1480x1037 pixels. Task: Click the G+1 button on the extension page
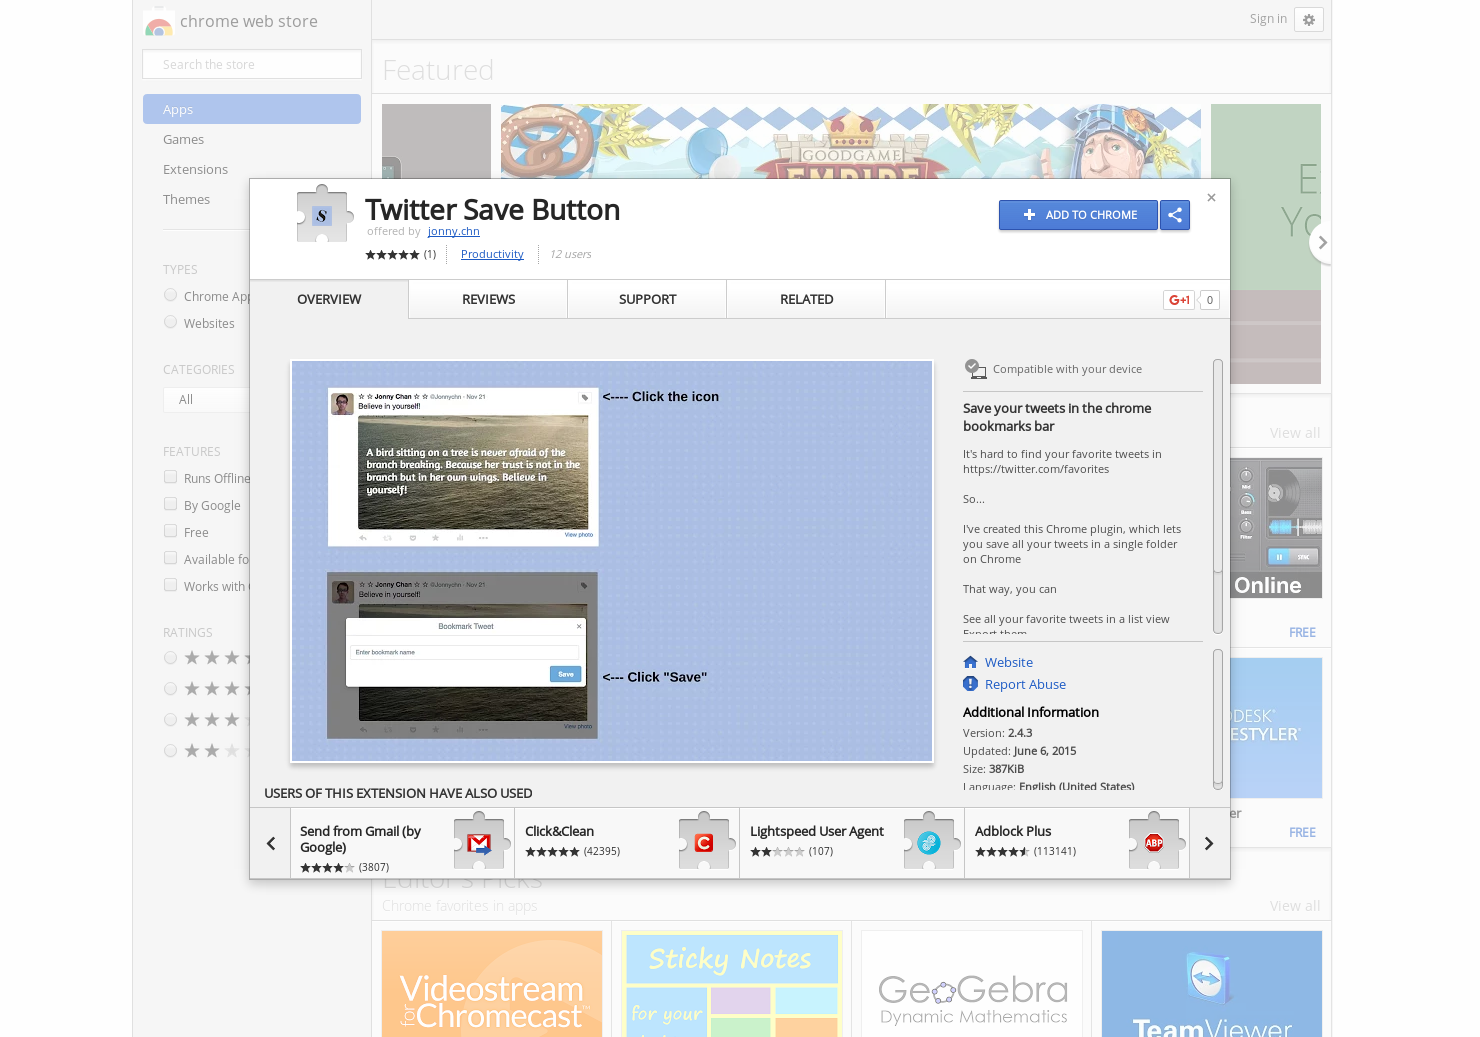[1178, 299]
